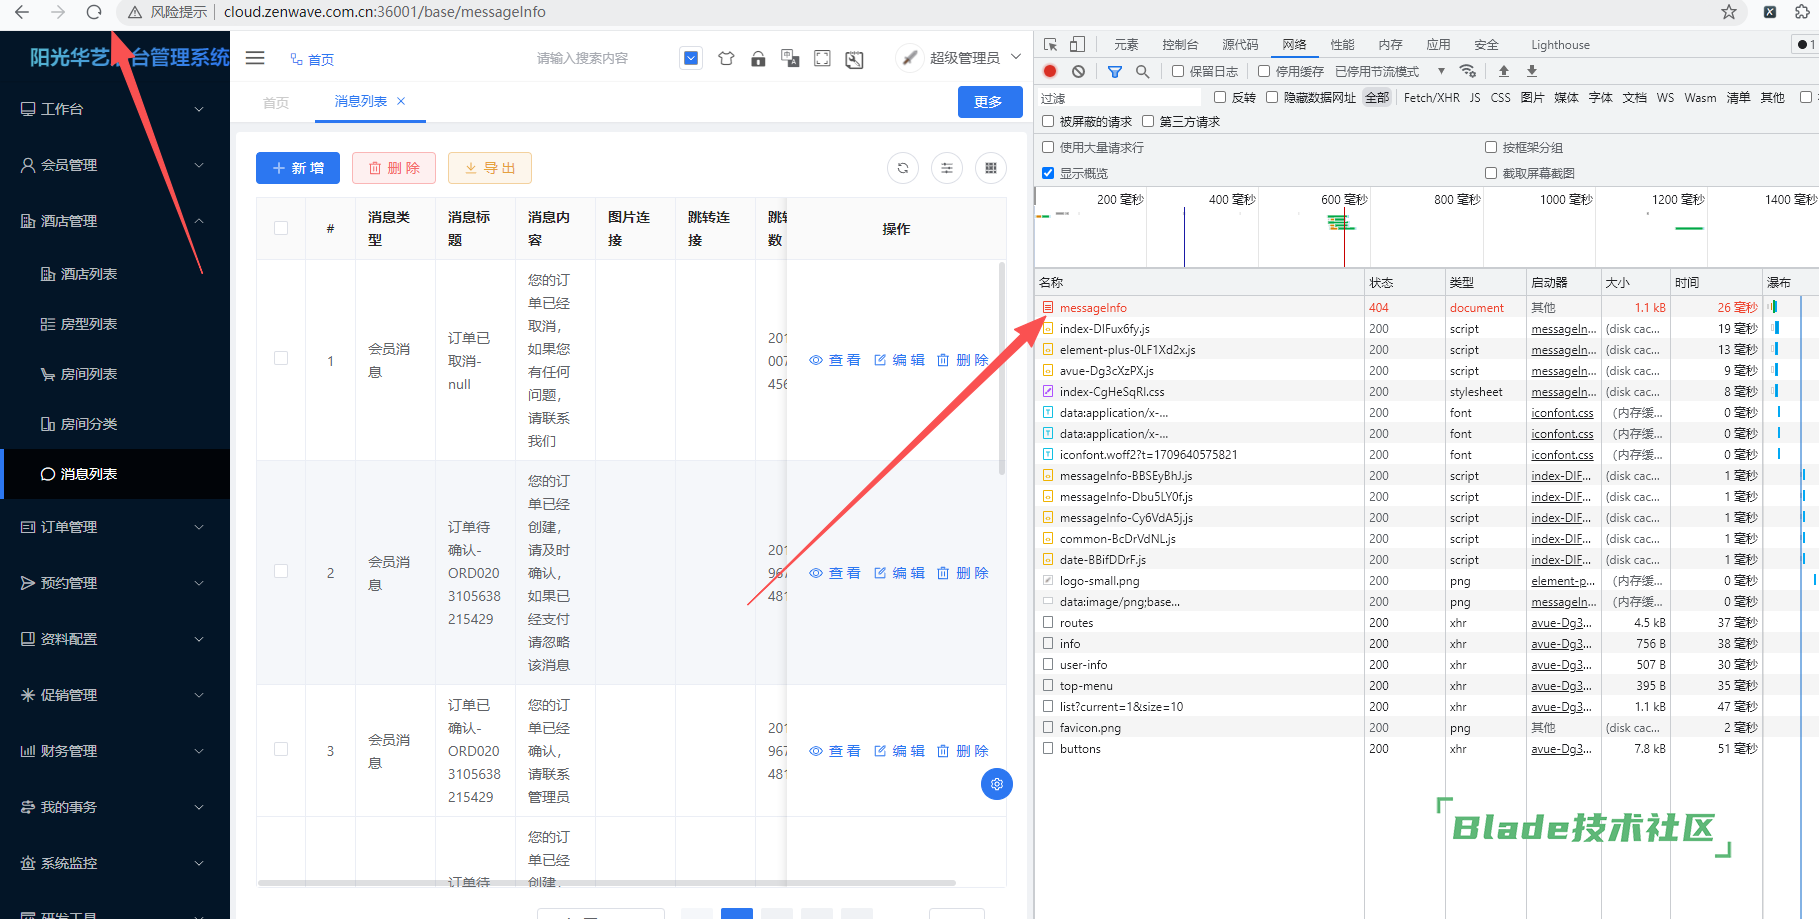Click the 导出 button
Screen dimensions: 1819x919
click(x=489, y=168)
